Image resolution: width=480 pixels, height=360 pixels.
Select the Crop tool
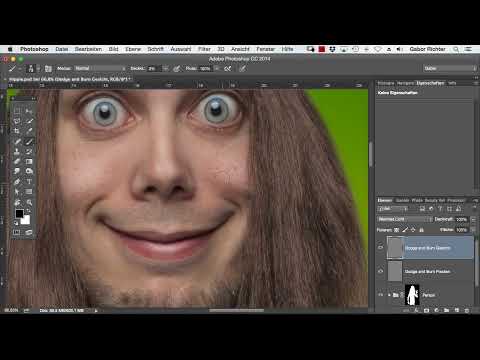[x=17, y=131]
